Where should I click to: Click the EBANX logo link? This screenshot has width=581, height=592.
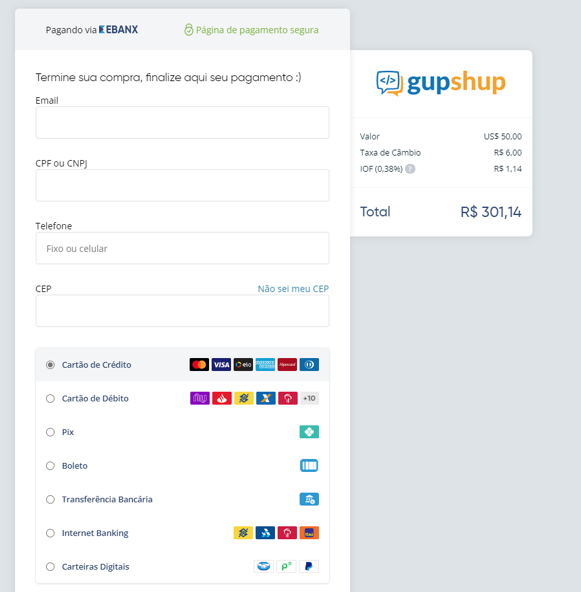(118, 29)
